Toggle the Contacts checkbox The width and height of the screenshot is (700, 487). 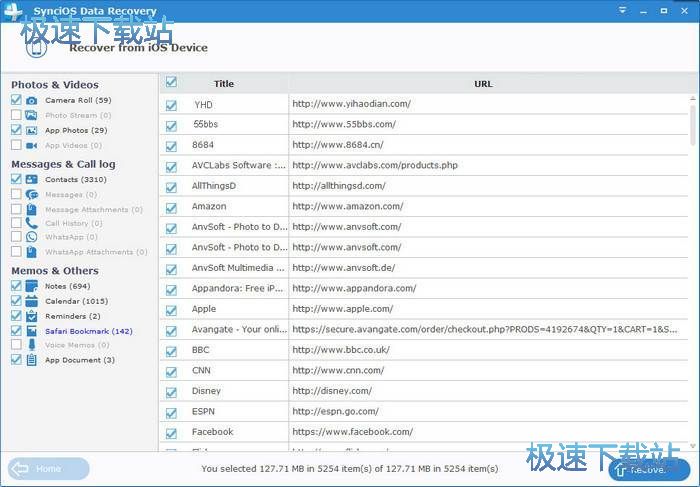coord(16,179)
